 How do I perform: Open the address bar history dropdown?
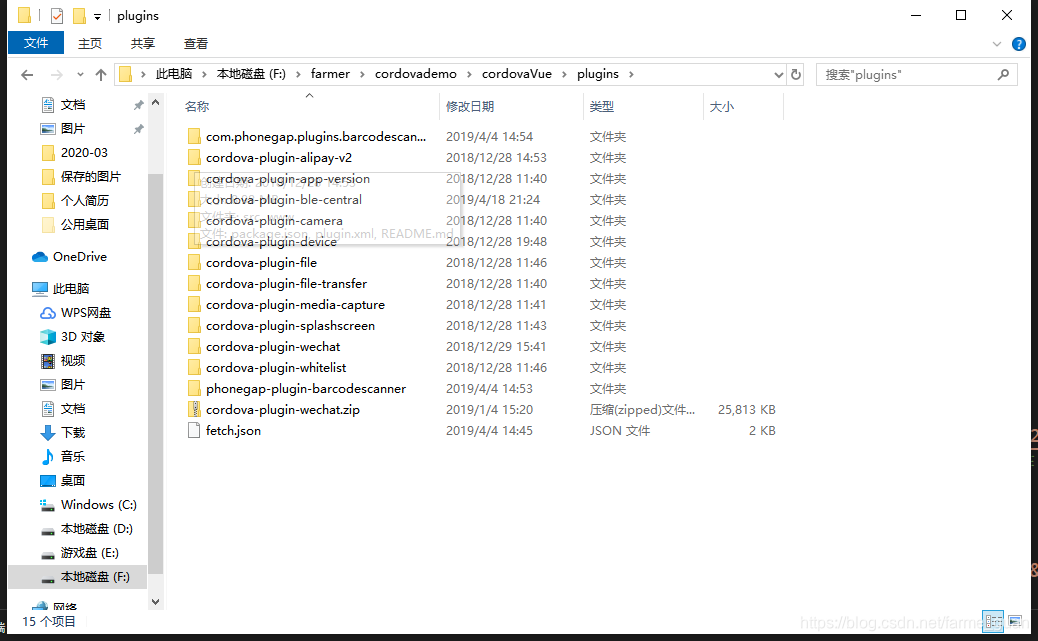coord(778,73)
